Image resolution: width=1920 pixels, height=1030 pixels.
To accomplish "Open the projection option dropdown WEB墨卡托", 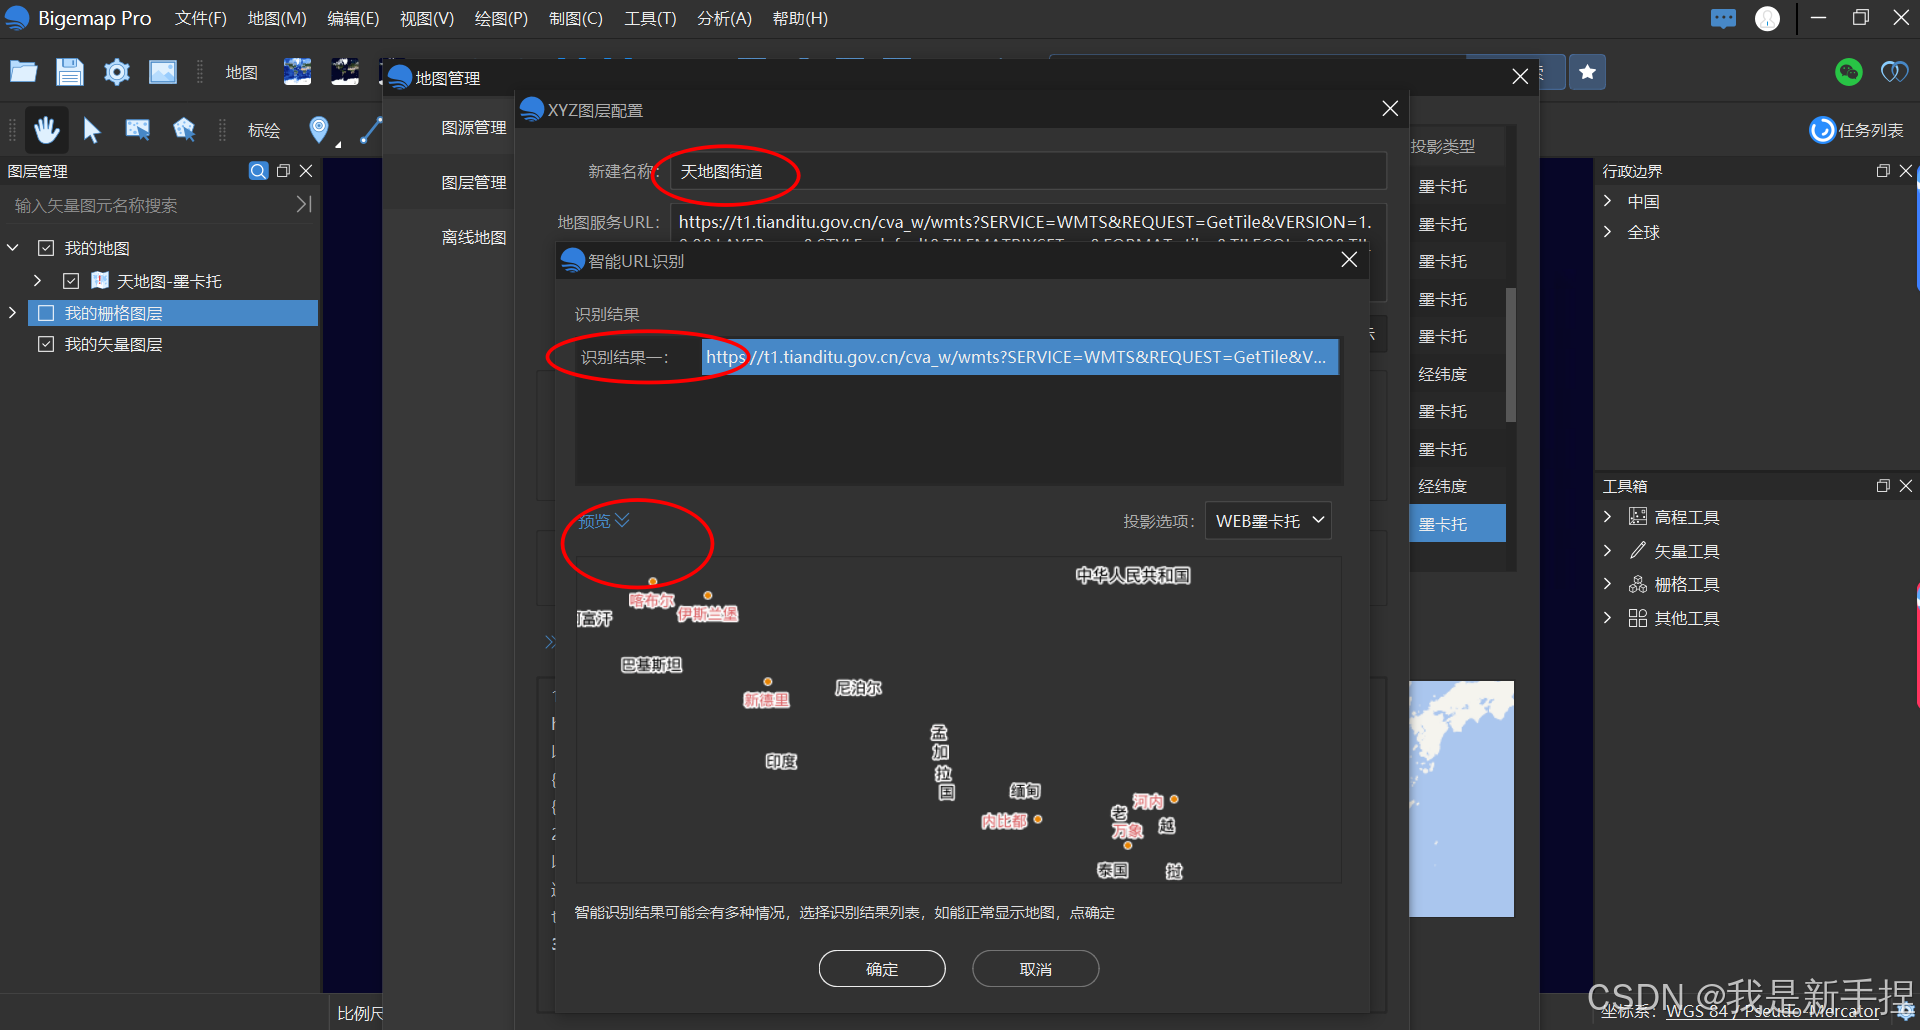I will (1268, 521).
